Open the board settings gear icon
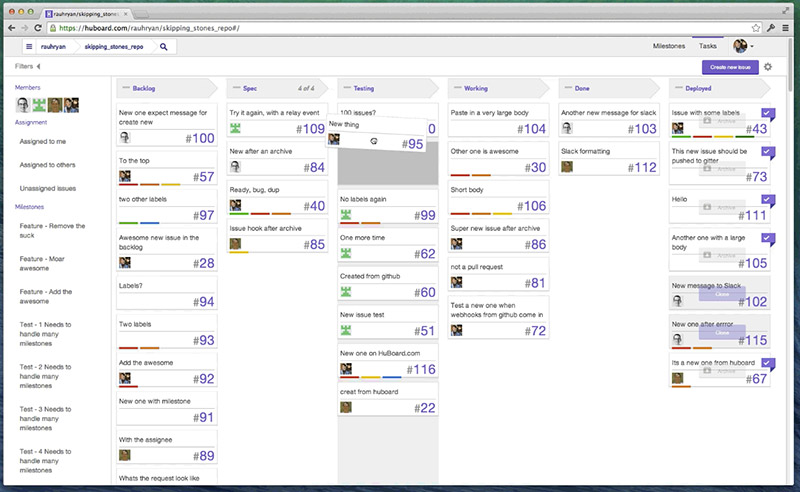This screenshot has height=492, width=800. pos(768,67)
